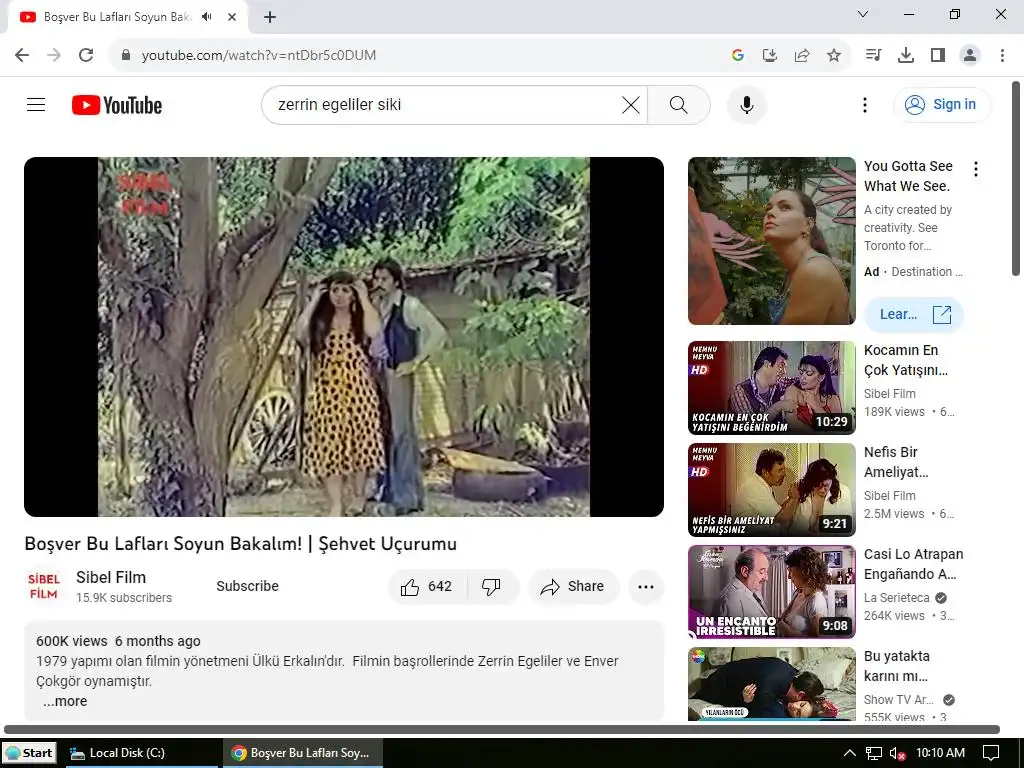The image size is (1024, 768).
Task: Click the address bar URL
Action: [x=259, y=55]
